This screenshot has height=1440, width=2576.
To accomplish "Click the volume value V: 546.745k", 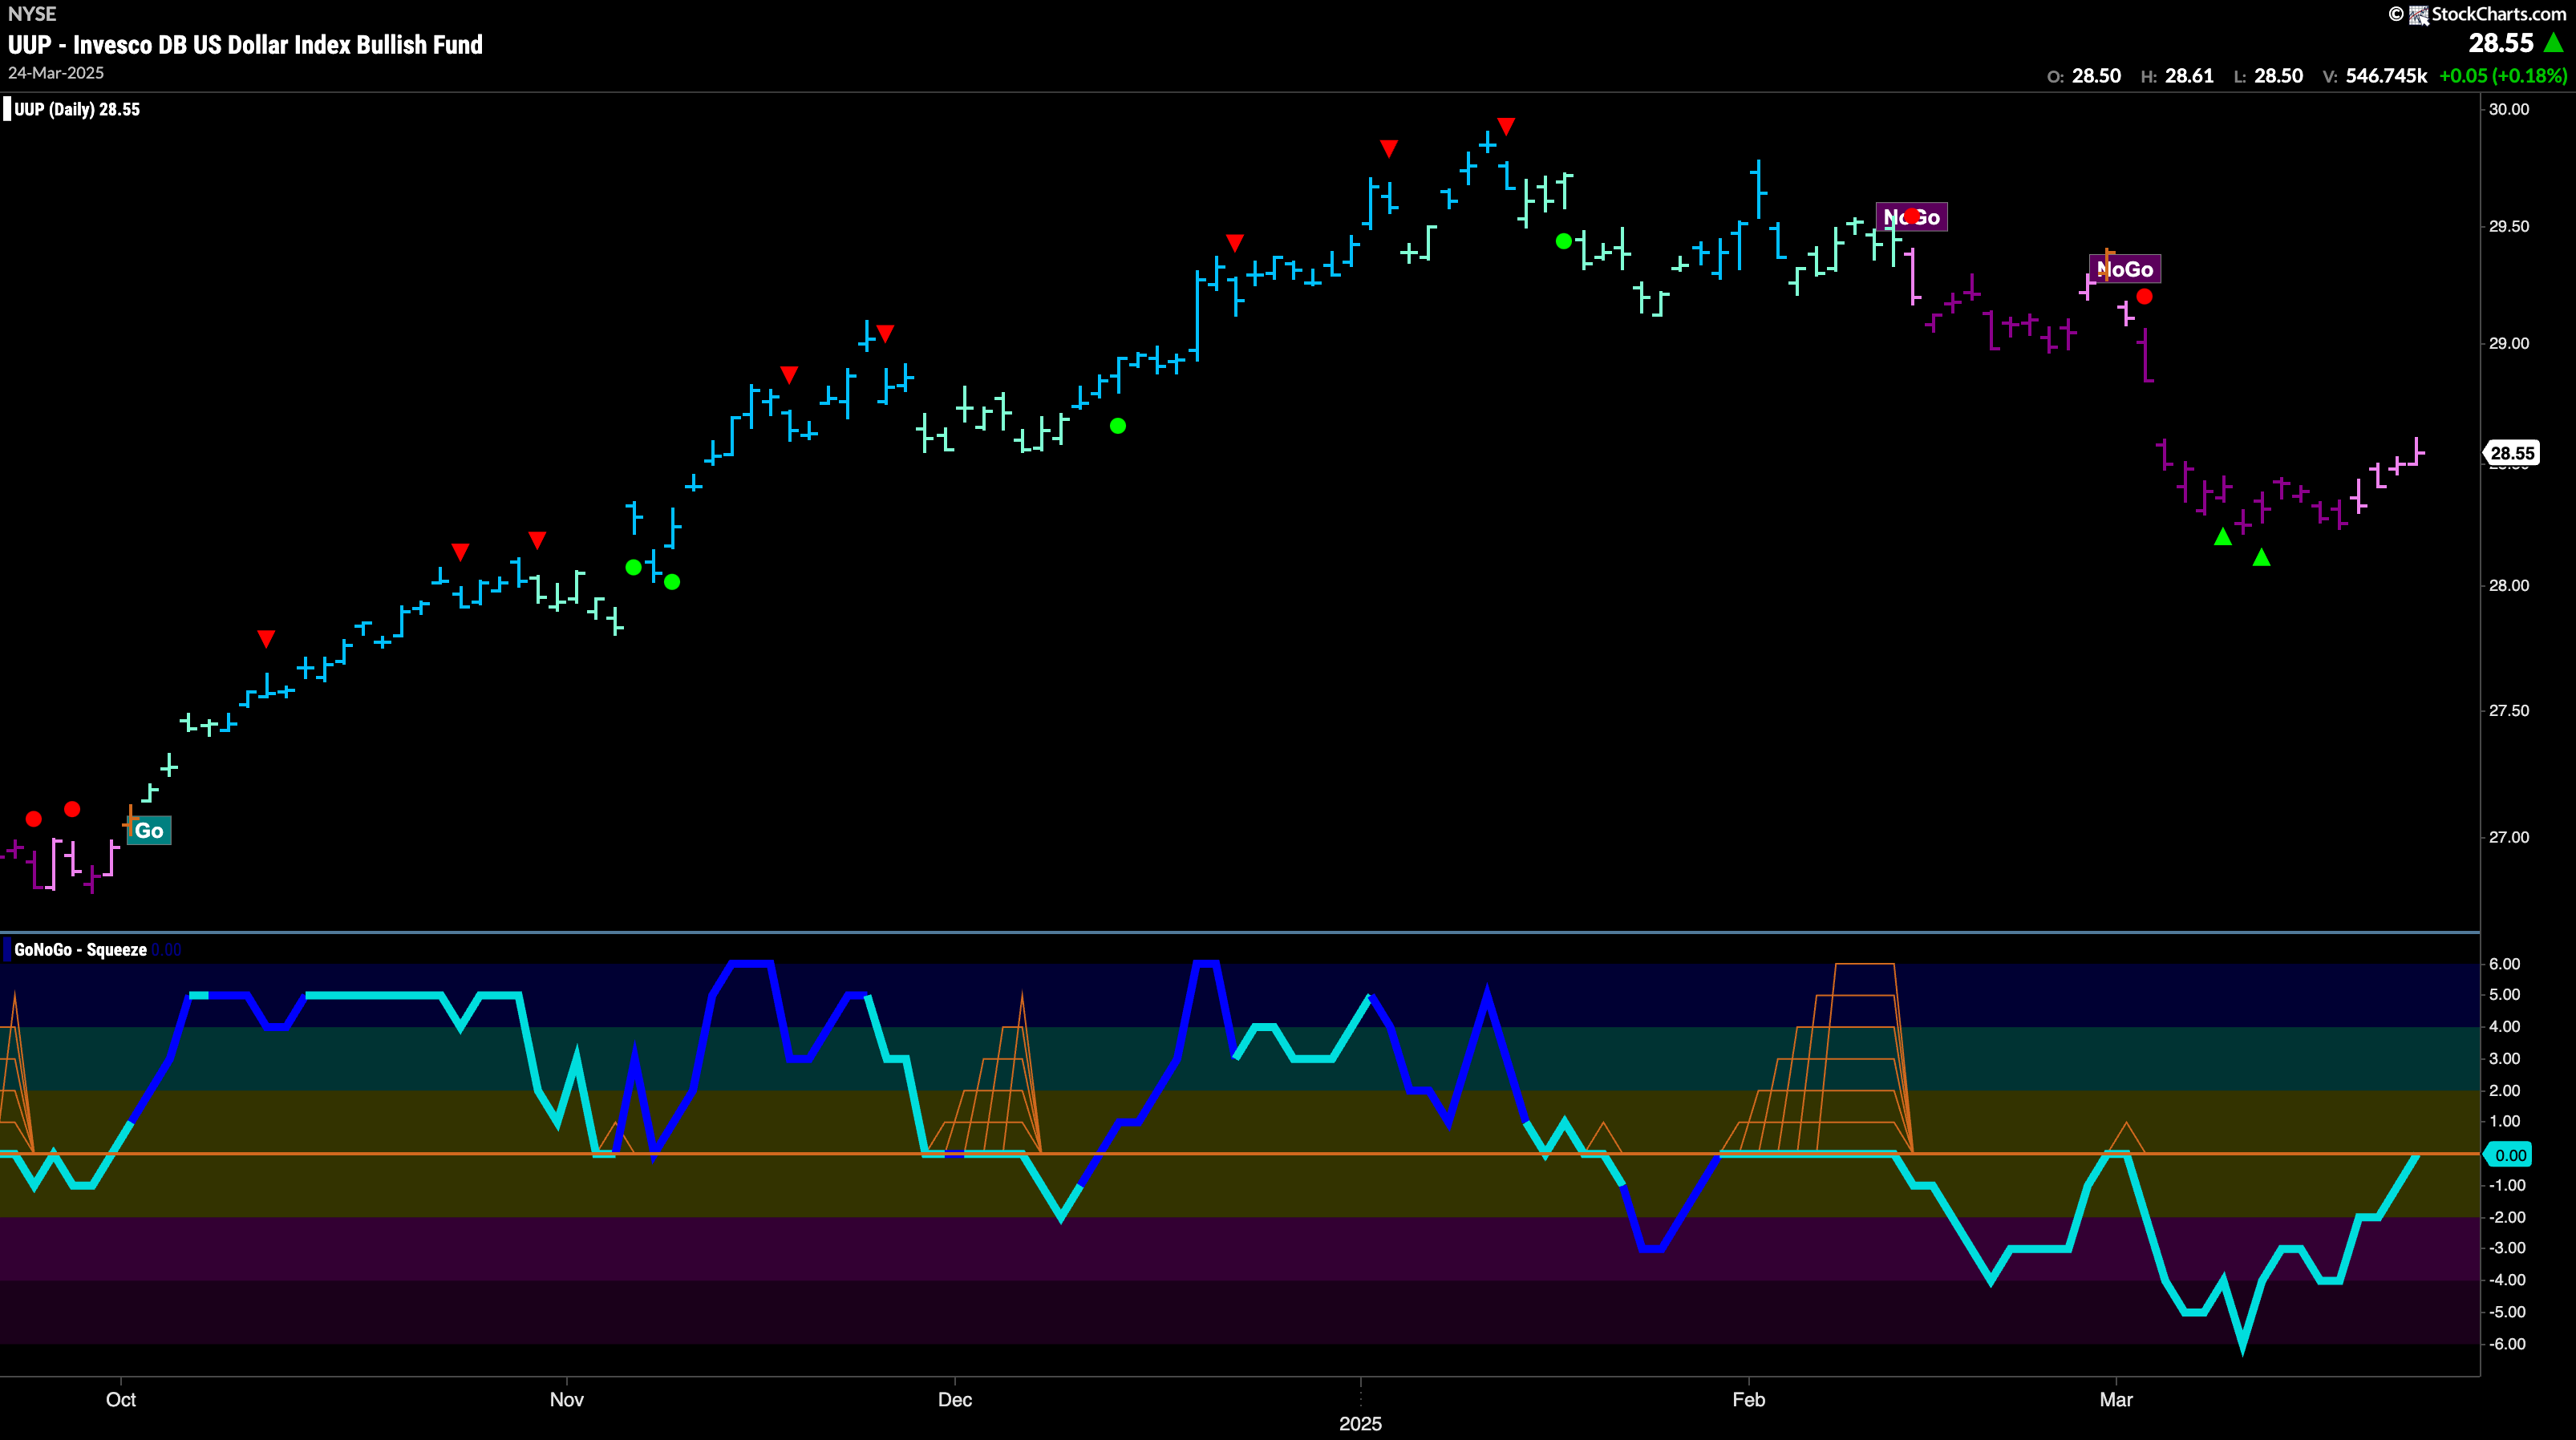I will pyautogui.click(x=2374, y=76).
